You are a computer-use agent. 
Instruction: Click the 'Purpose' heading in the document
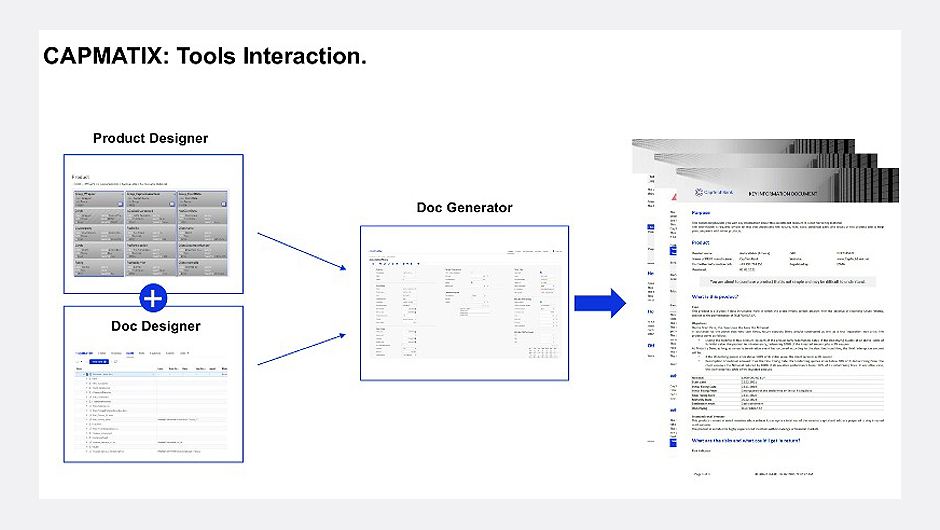[701, 213]
